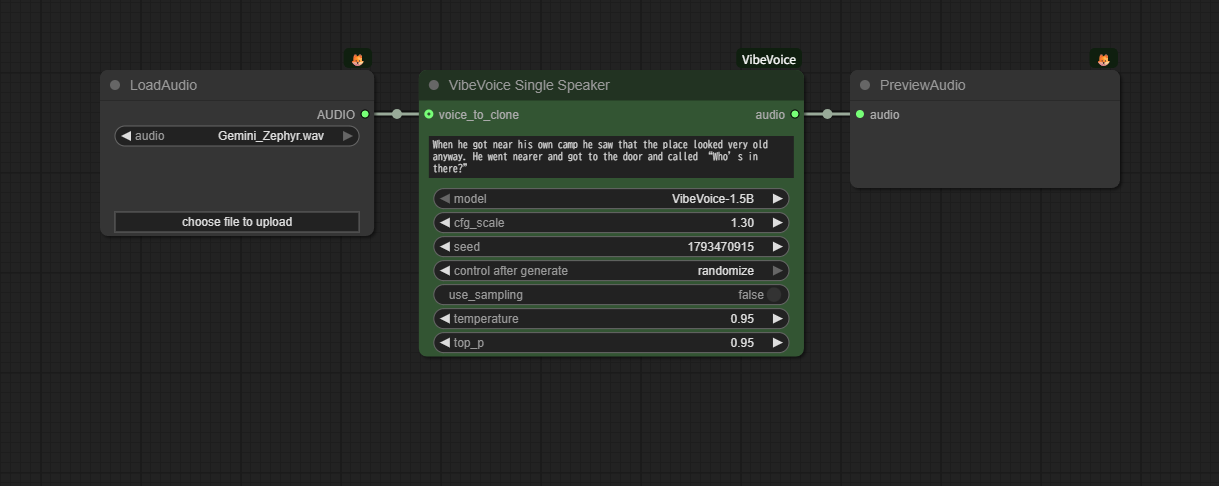The width and height of the screenshot is (1219, 486).
Task: Decrease temperature with left arrow
Action: click(x=445, y=319)
